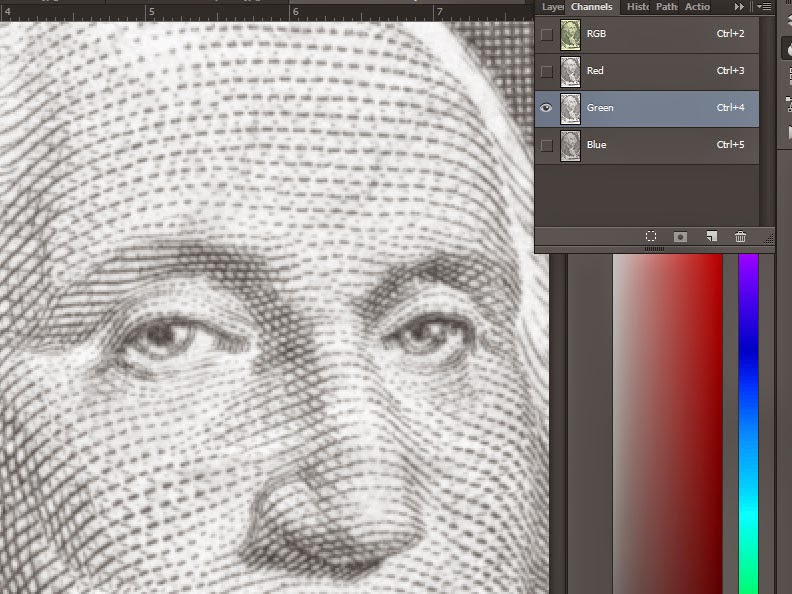Open the Actions tab
Screen dimensions: 792x594
coord(697,7)
